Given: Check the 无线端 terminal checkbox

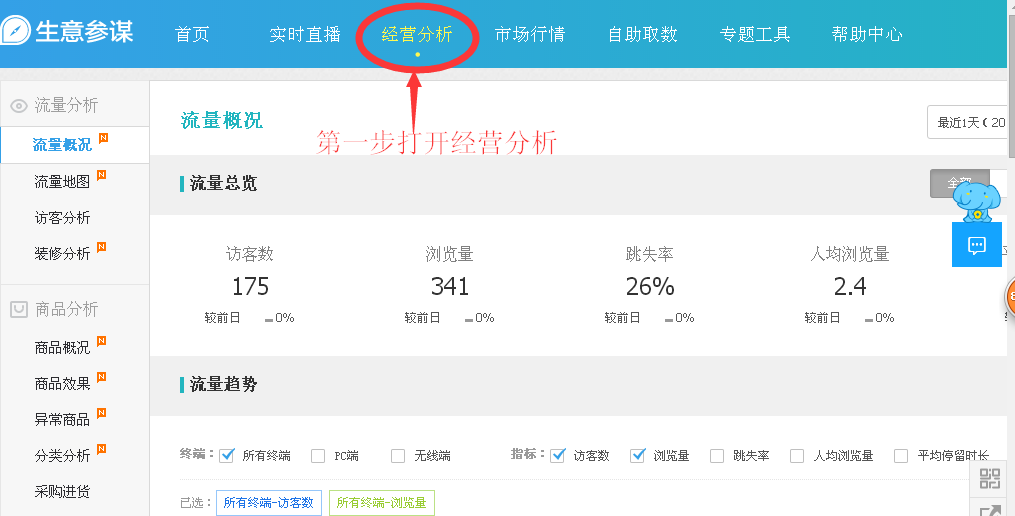Looking at the screenshot, I should (x=398, y=456).
